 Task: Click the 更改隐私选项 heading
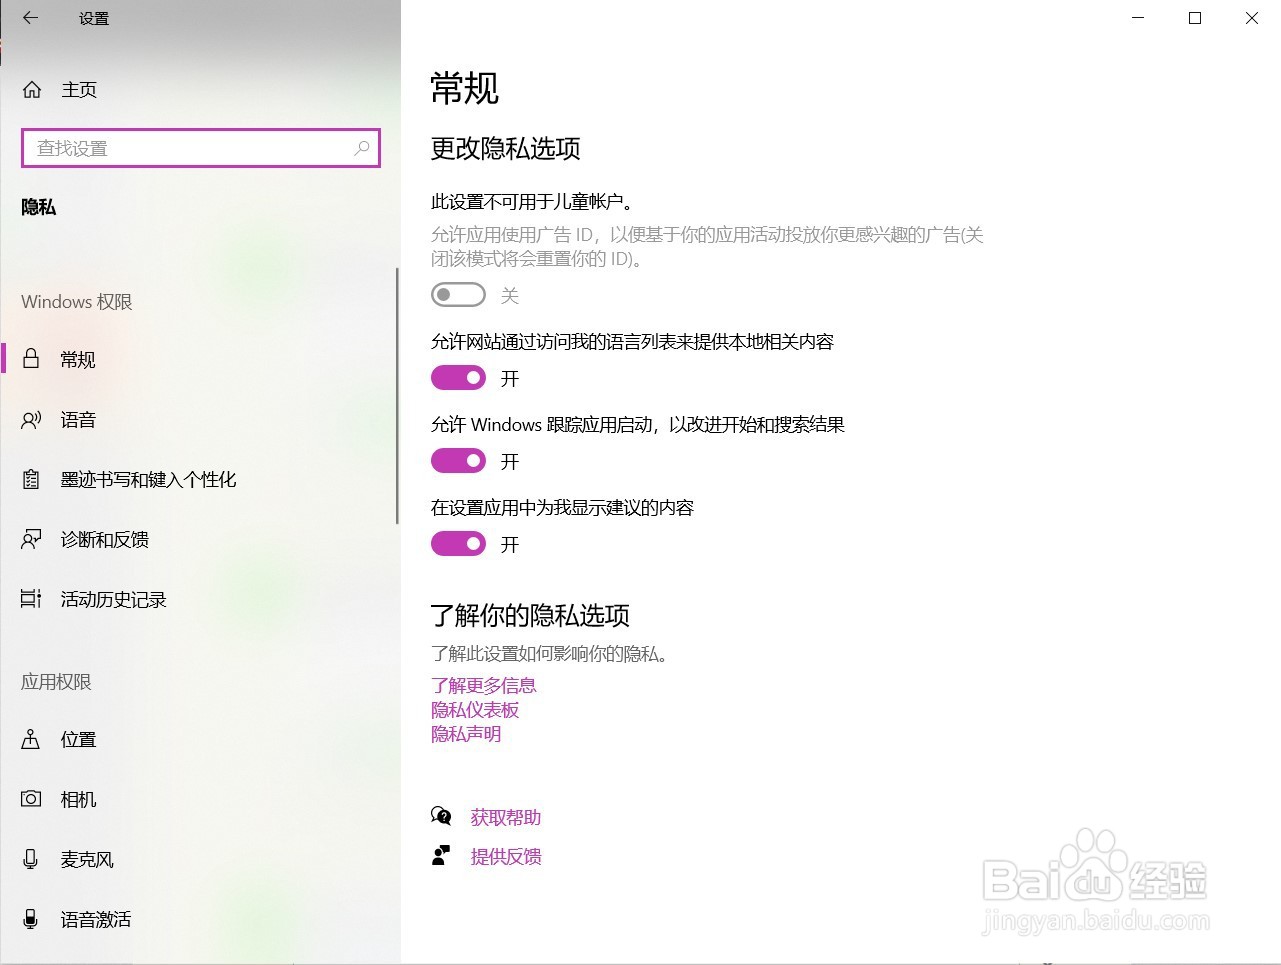(506, 149)
